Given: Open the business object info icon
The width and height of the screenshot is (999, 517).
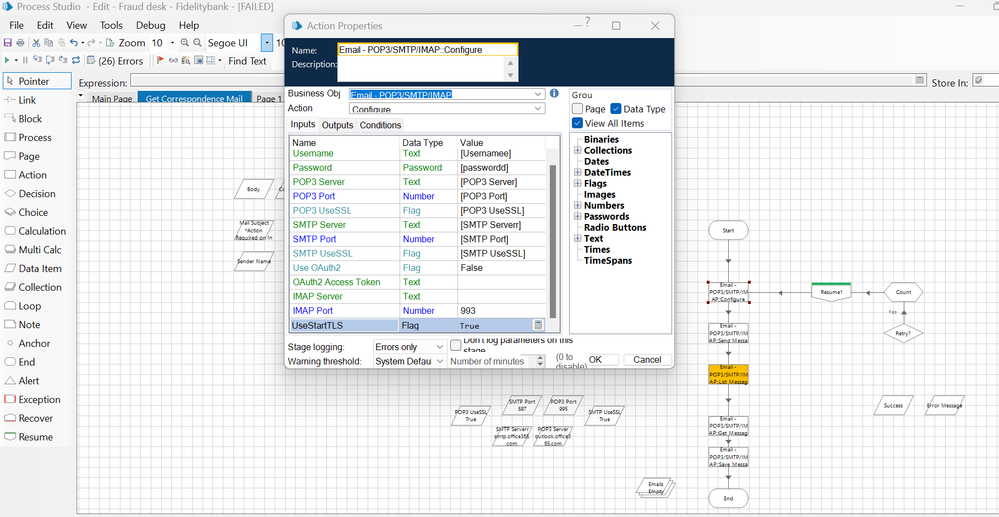Looking at the screenshot, I should [x=554, y=94].
